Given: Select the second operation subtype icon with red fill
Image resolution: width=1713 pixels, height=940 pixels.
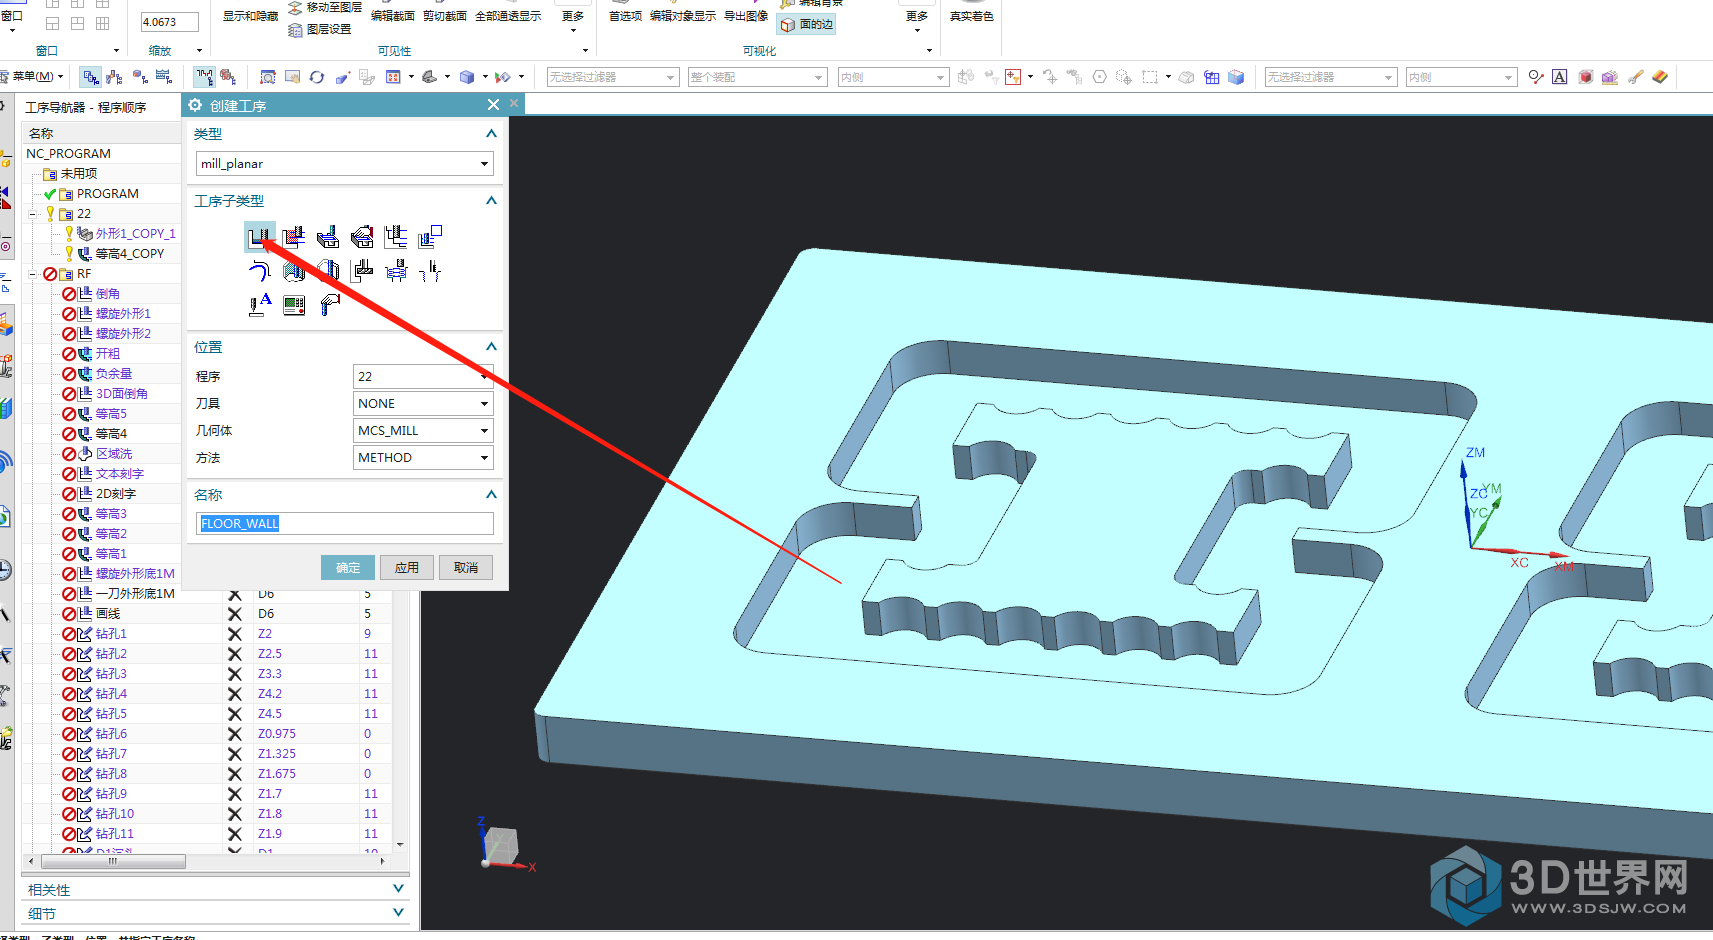Looking at the screenshot, I should (x=293, y=237).
